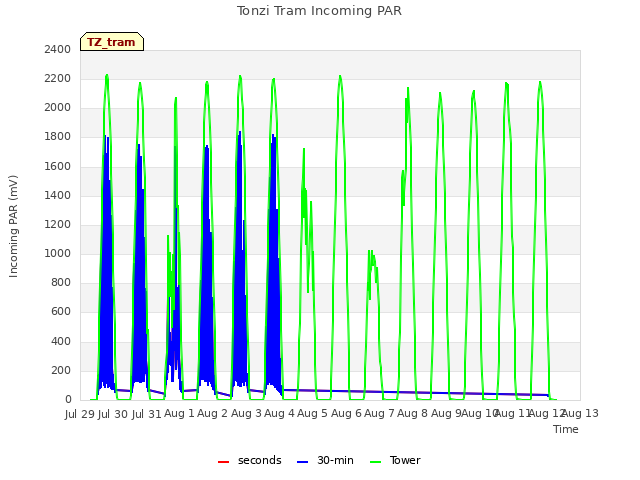Click the Aug 4 x-axis date label
This screenshot has height=480, width=640.
click(279, 413)
